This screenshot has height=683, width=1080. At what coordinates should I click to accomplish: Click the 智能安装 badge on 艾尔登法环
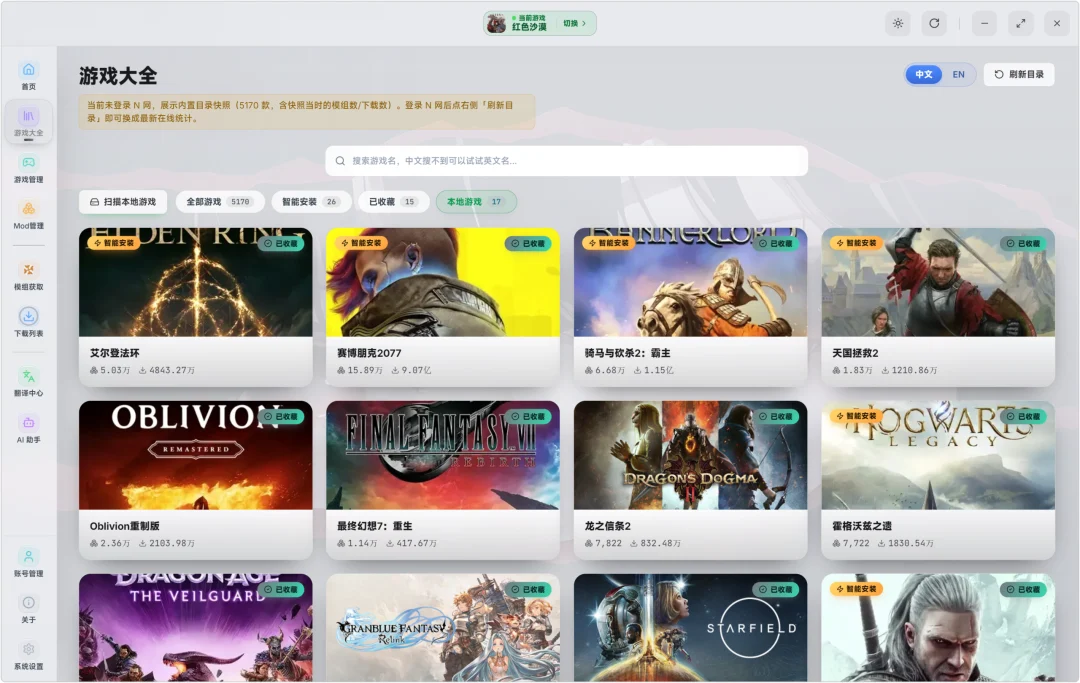pos(114,243)
